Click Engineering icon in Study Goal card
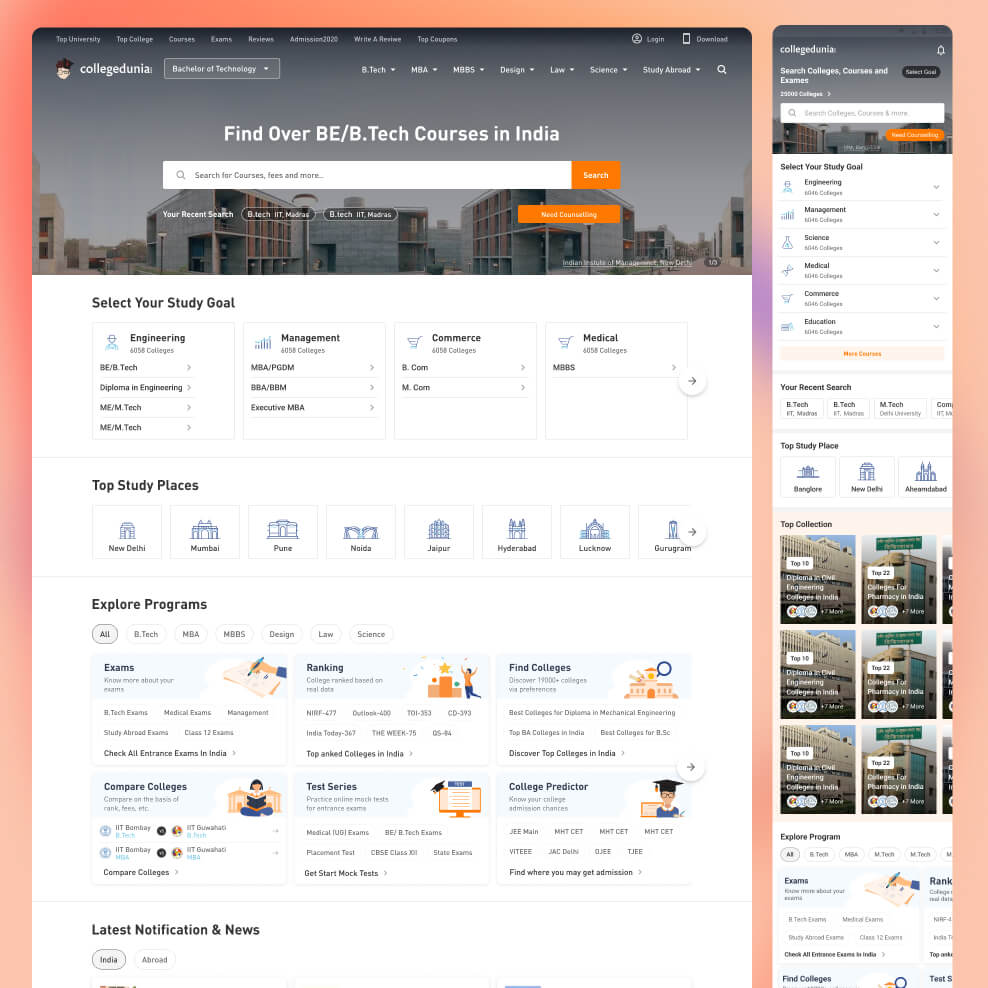Screen dimensions: 988x988 (112, 342)
